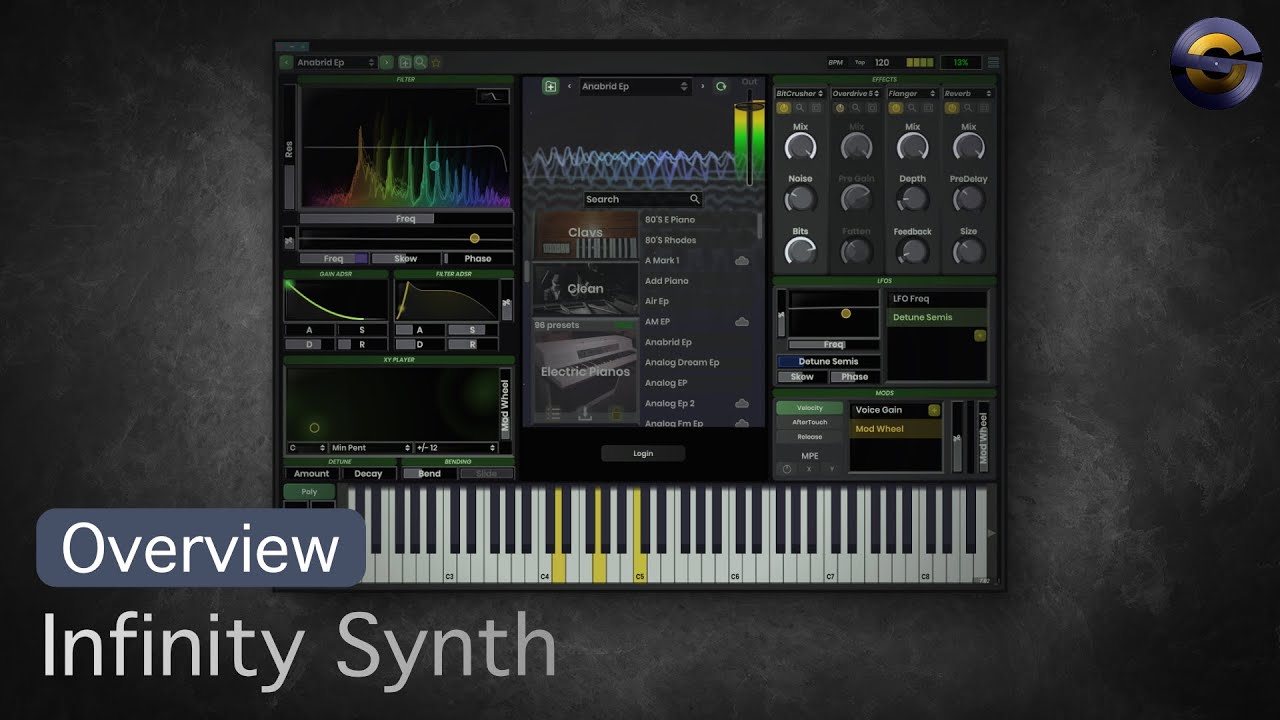This screenshot has width=1280, height=720.
Task: Click cloud icon next to AM EP
Action: click(x=742, y=322)
